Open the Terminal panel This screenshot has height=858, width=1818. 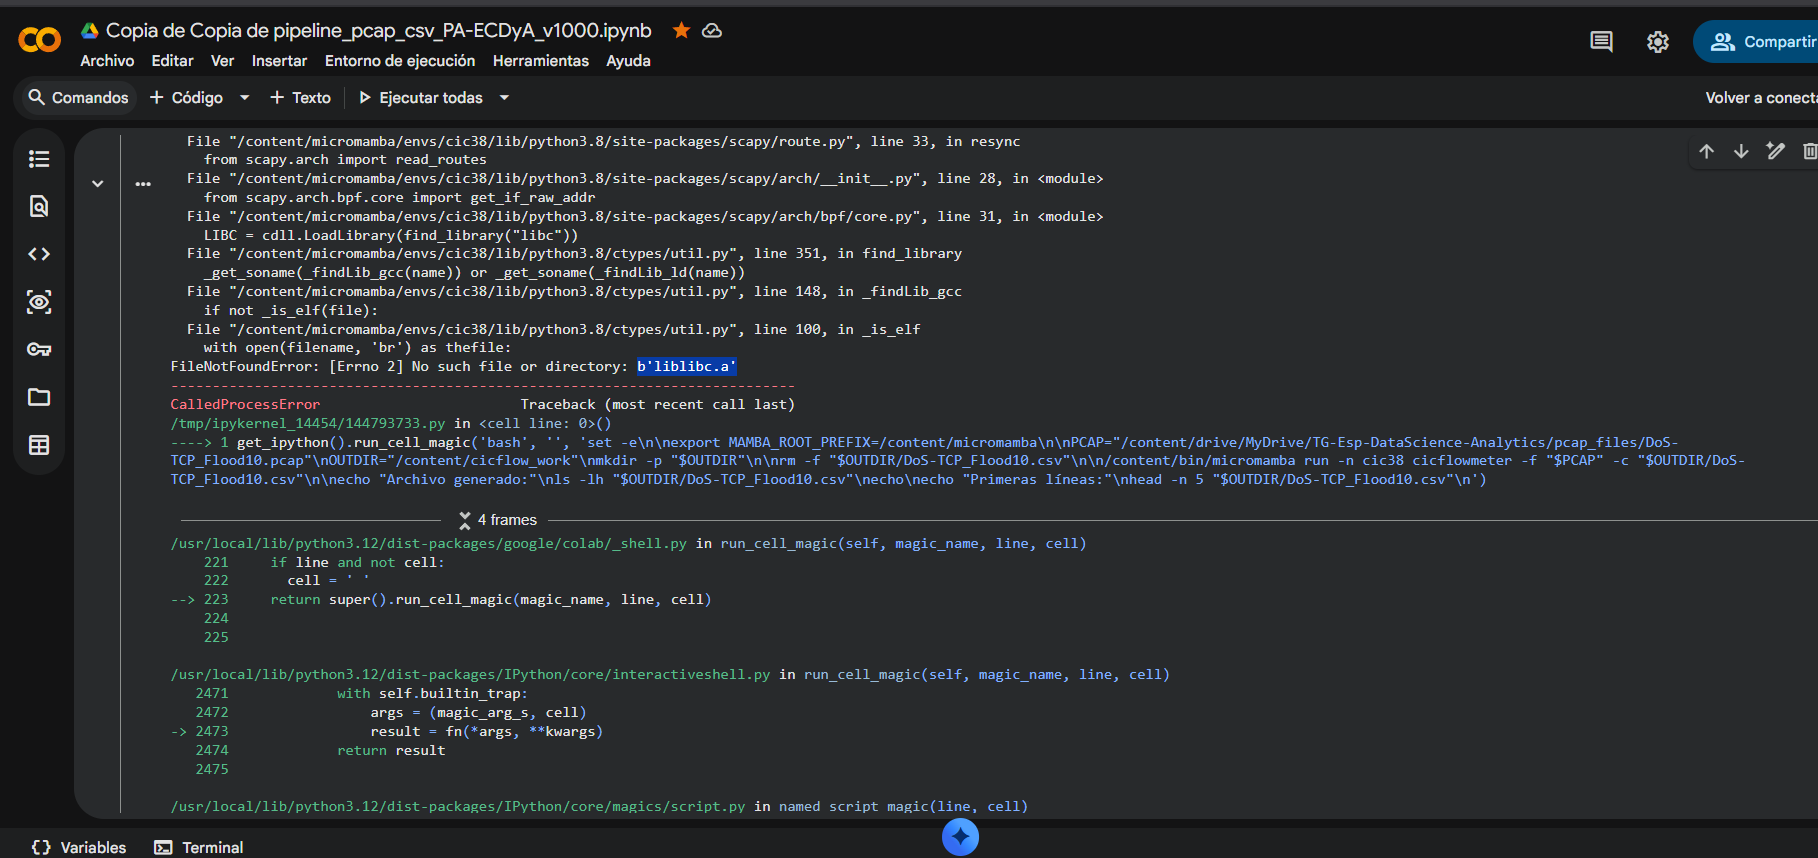[199, 847]
